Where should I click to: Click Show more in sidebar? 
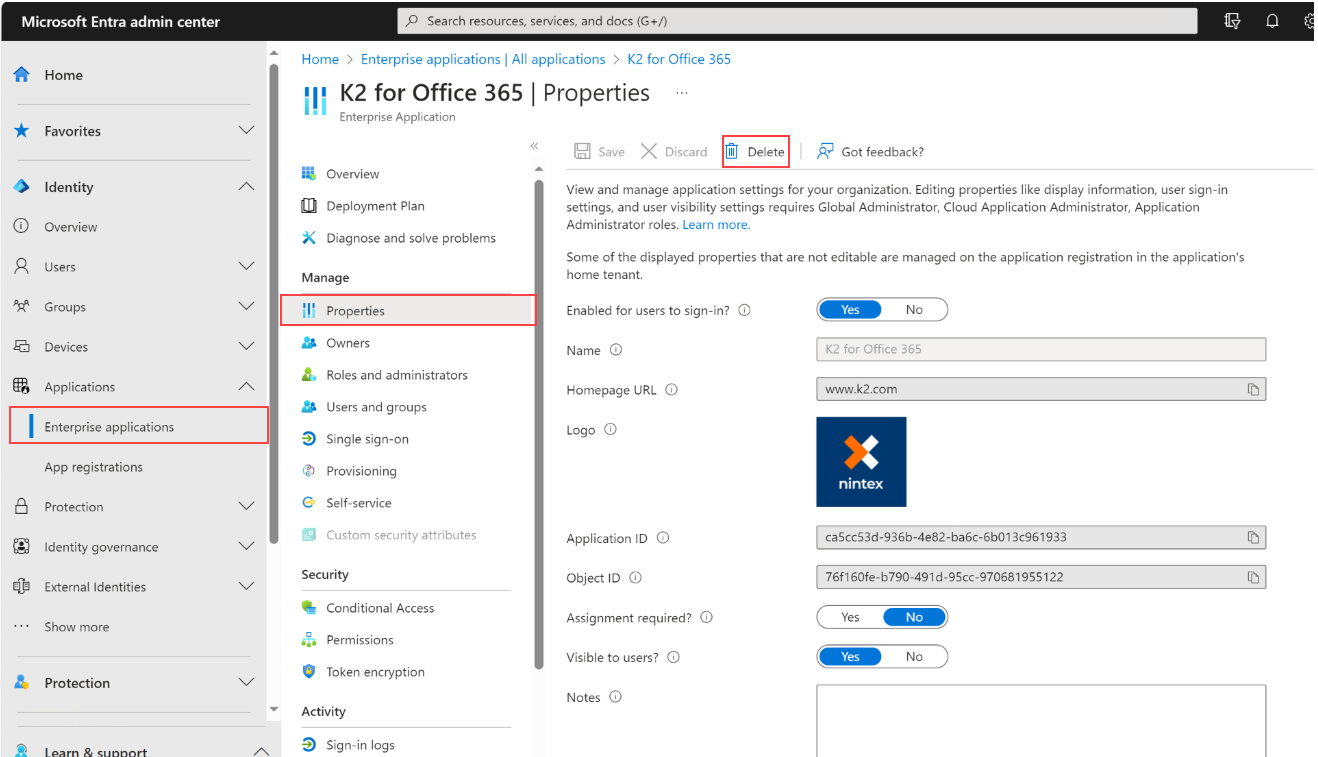(77, 627)
